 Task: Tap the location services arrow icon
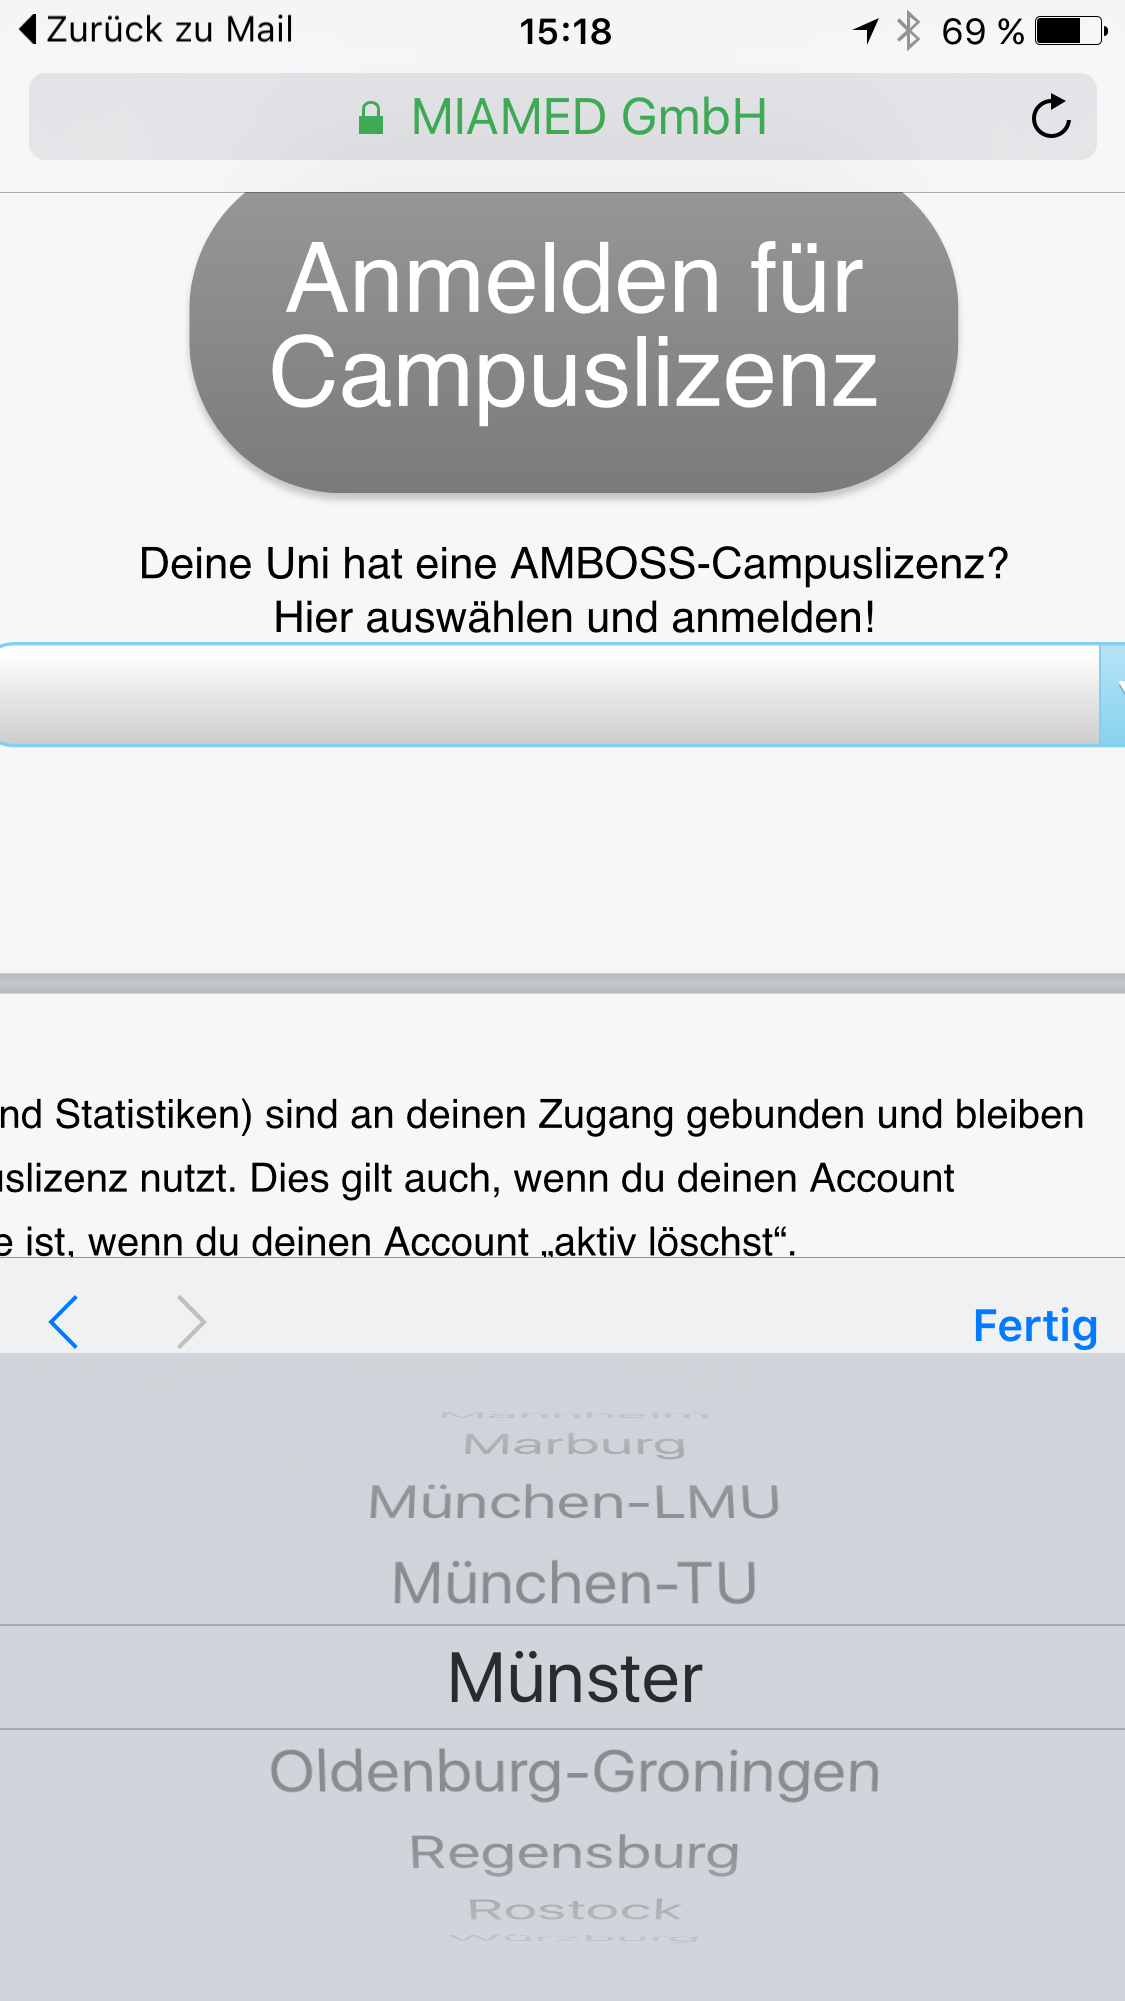click(866, 31)
